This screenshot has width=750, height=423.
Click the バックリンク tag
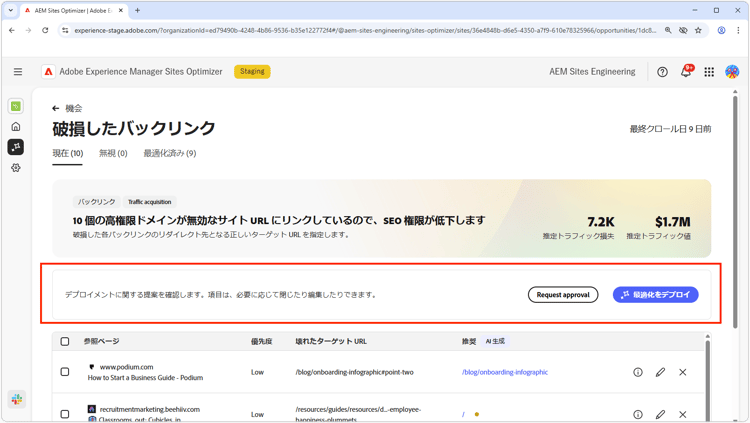pos(97,202)
